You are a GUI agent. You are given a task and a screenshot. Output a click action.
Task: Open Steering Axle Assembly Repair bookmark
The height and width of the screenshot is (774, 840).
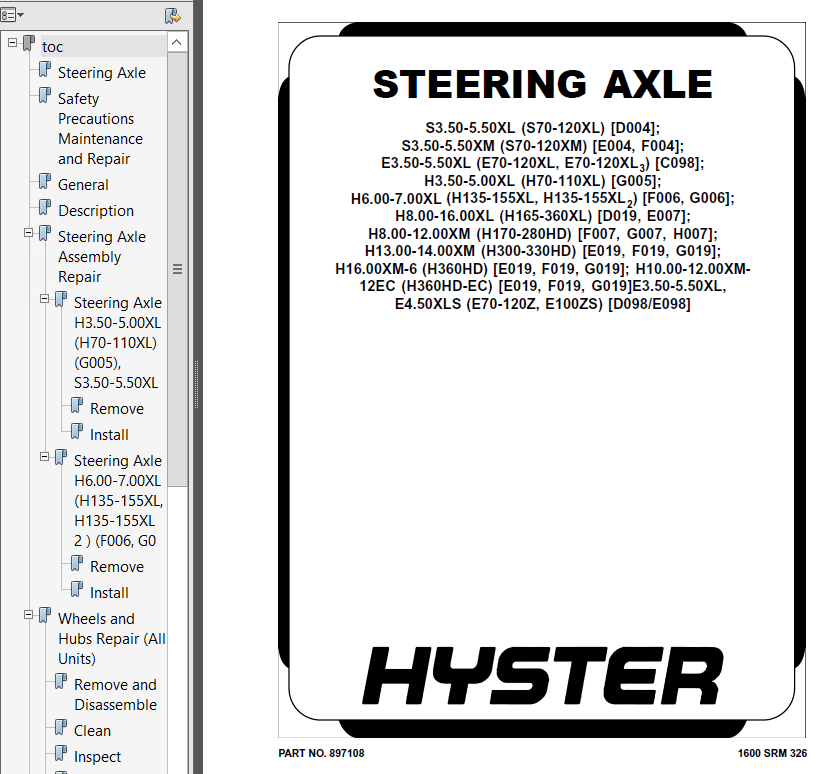click(x=102, y=257)
